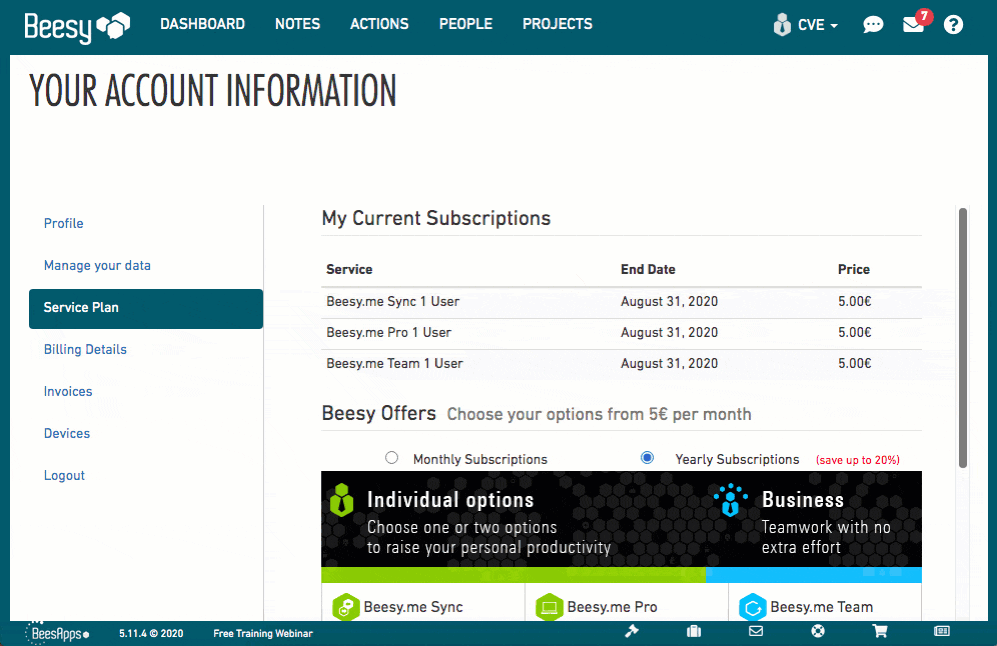Select Yearly Subscriptions radio button

click(647, 458)
